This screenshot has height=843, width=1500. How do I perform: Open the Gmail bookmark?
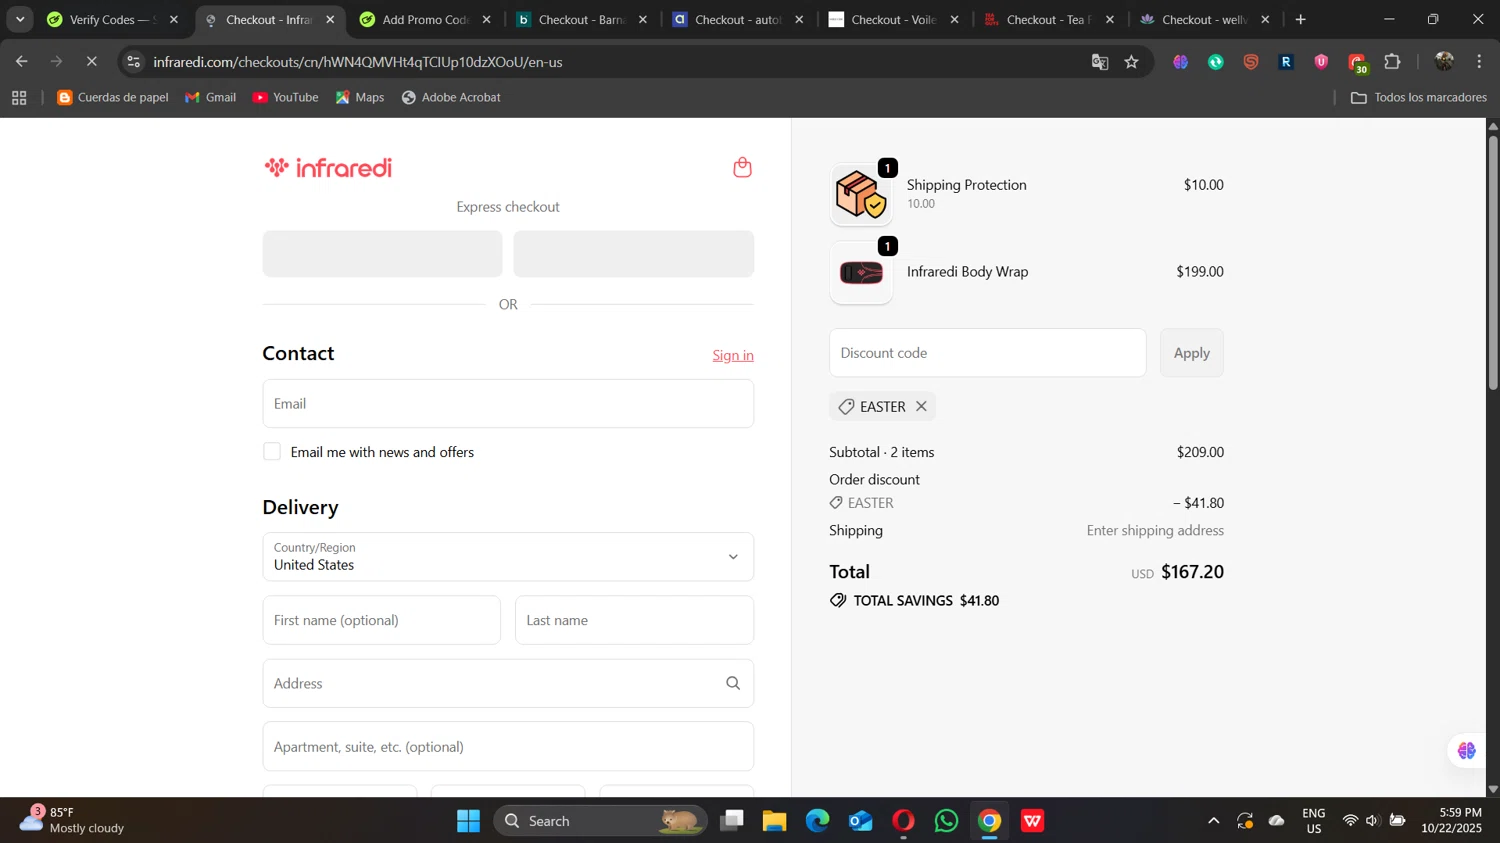point(211,97)
